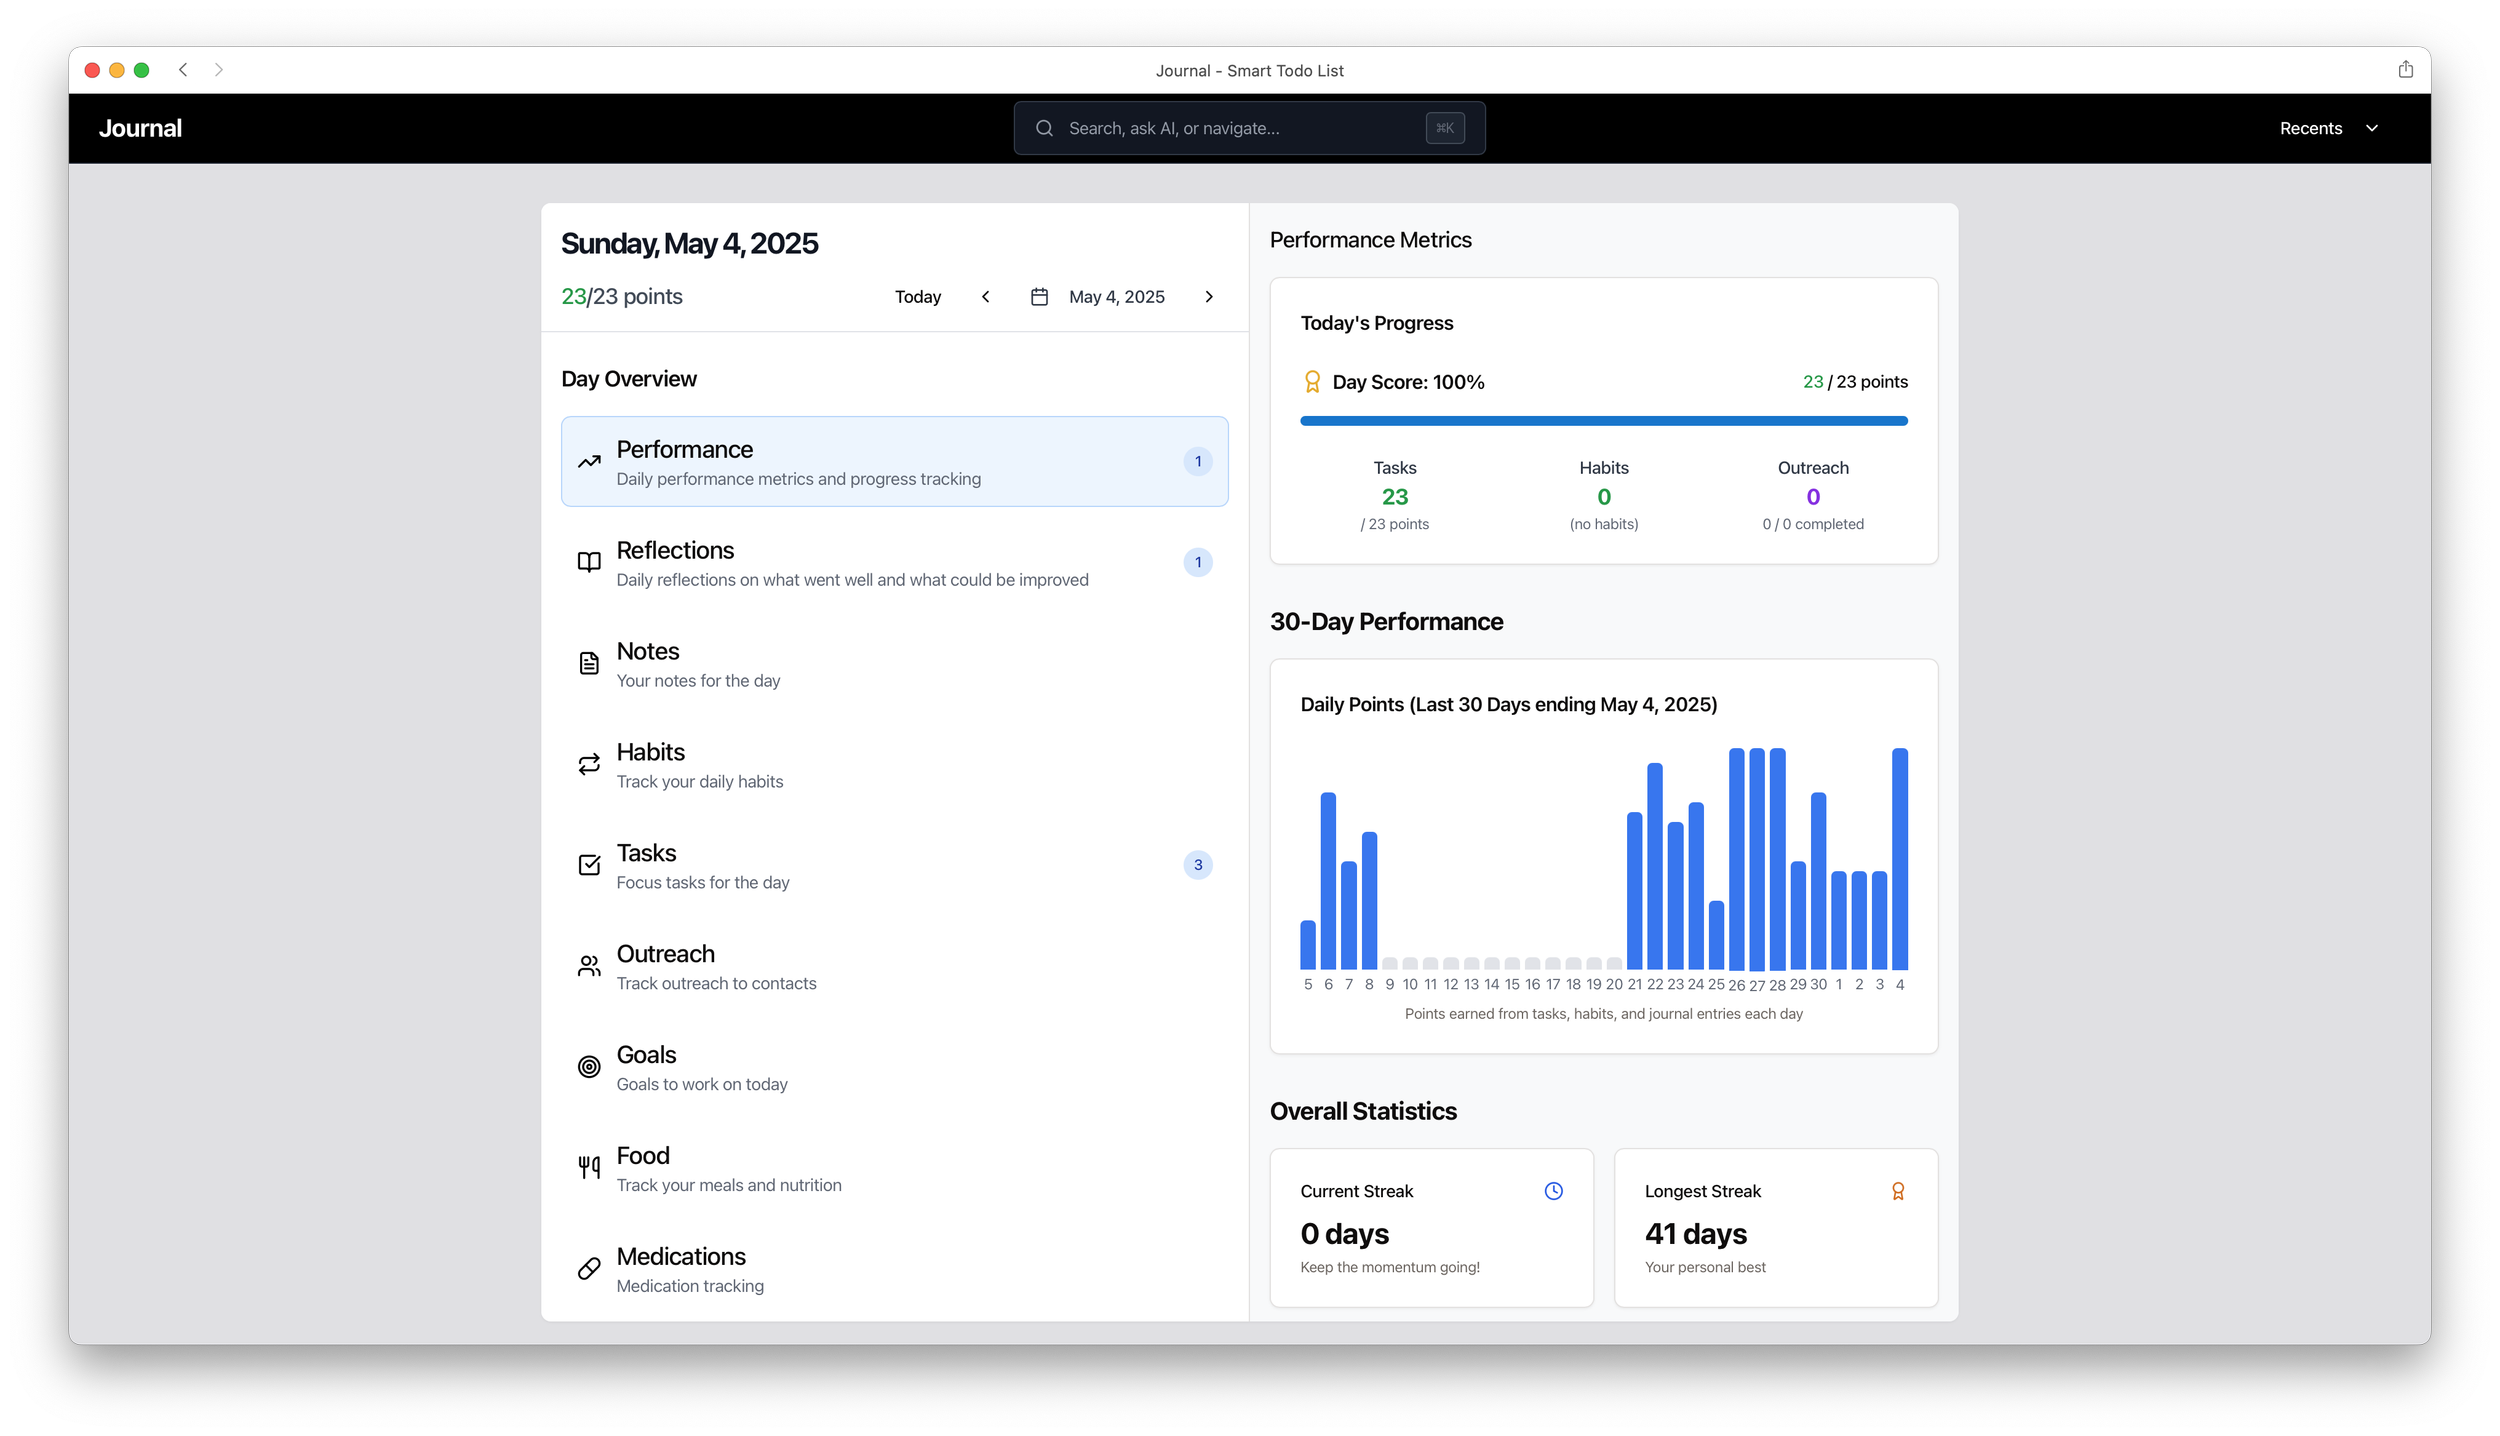The width and height of the screenshot is (2500, 1436).
Task: Click the Goals target icon
Action: [589, 1067]
